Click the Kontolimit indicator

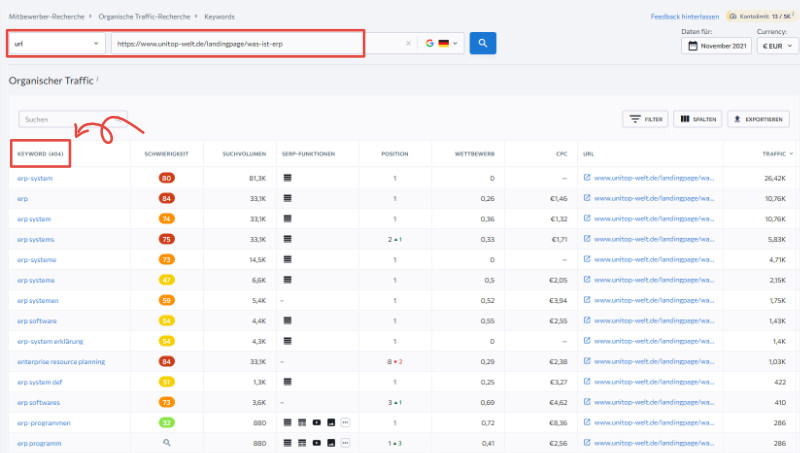pos(761,16)
